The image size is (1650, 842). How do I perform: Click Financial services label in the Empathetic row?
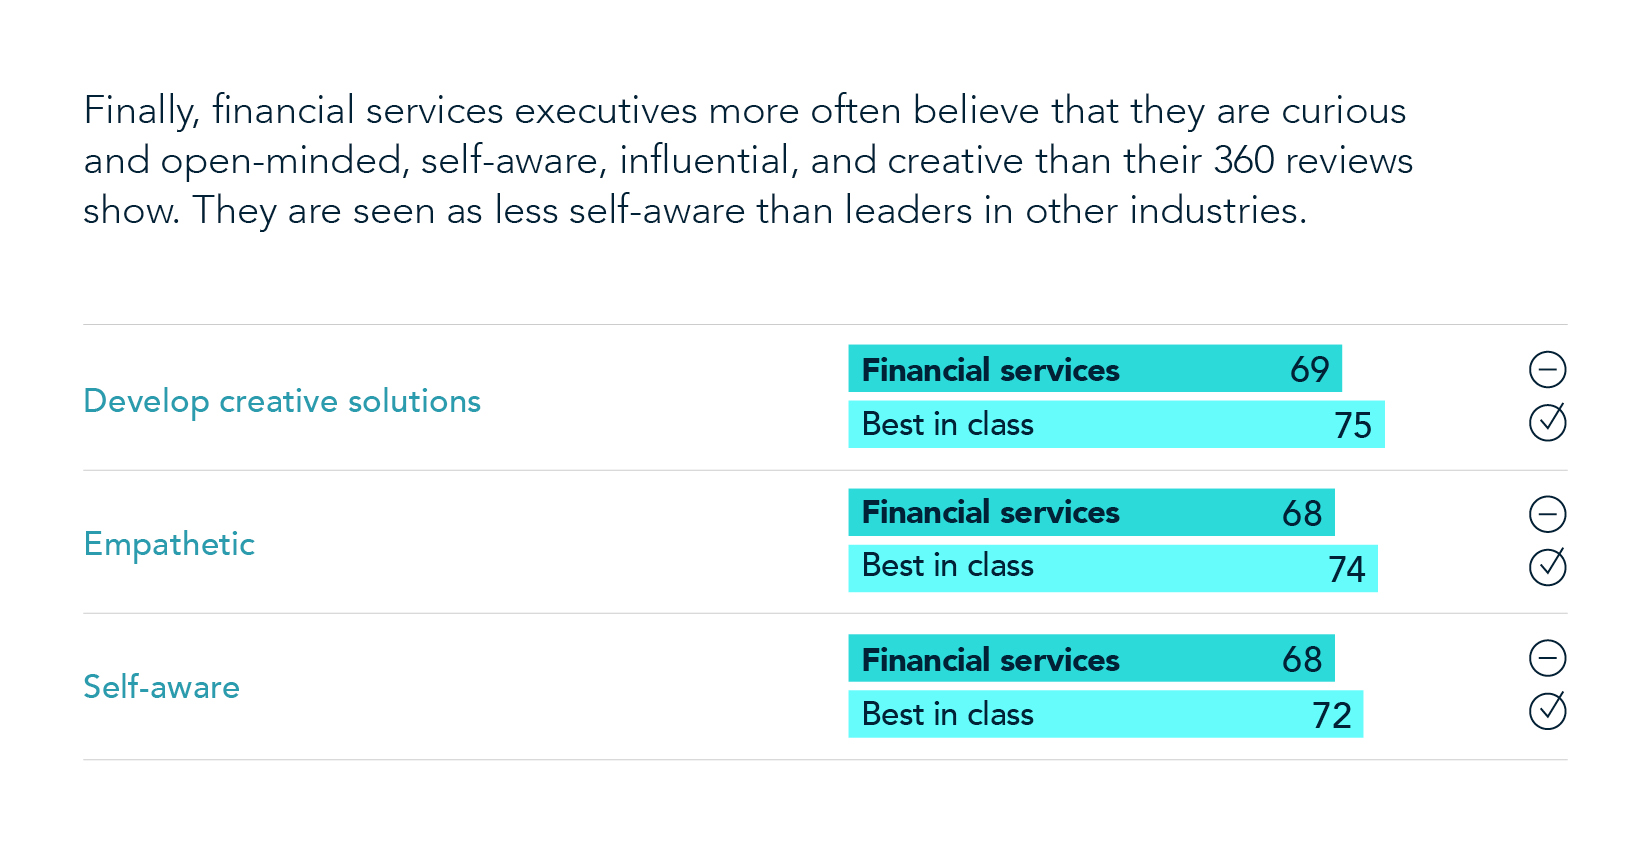(990, 512)
